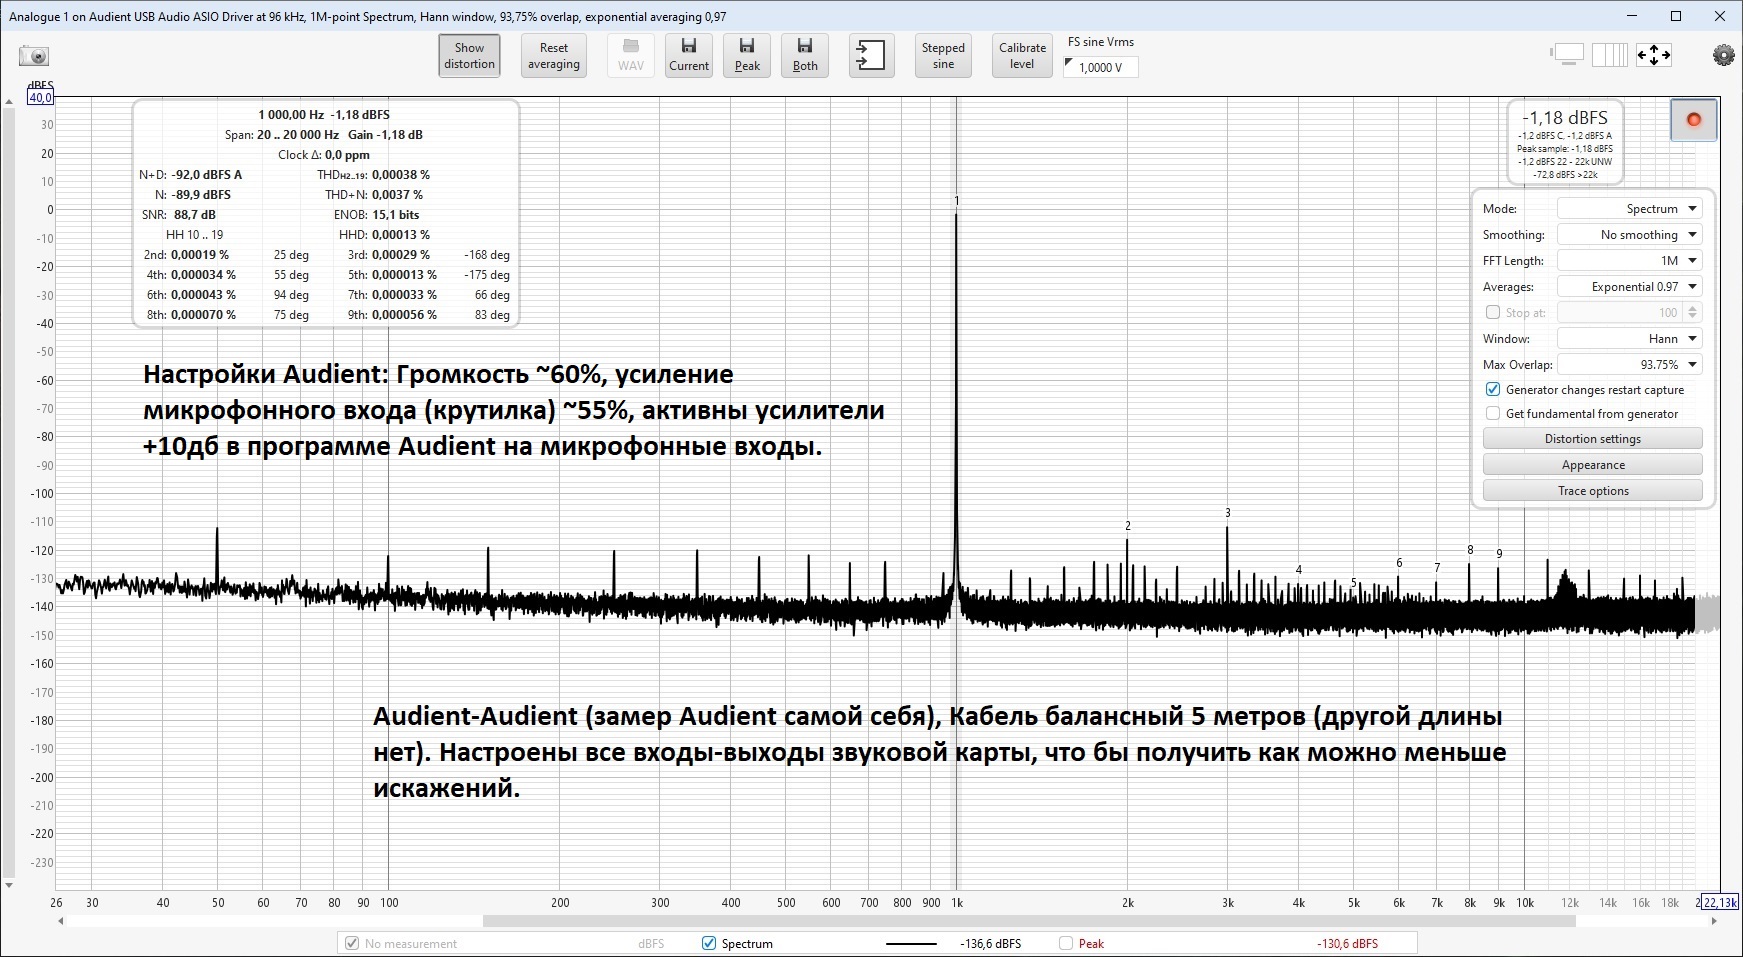The image size is (1743, 957).
Task: Open Mode dropdown set to Spectrum
Action: 1629,209
